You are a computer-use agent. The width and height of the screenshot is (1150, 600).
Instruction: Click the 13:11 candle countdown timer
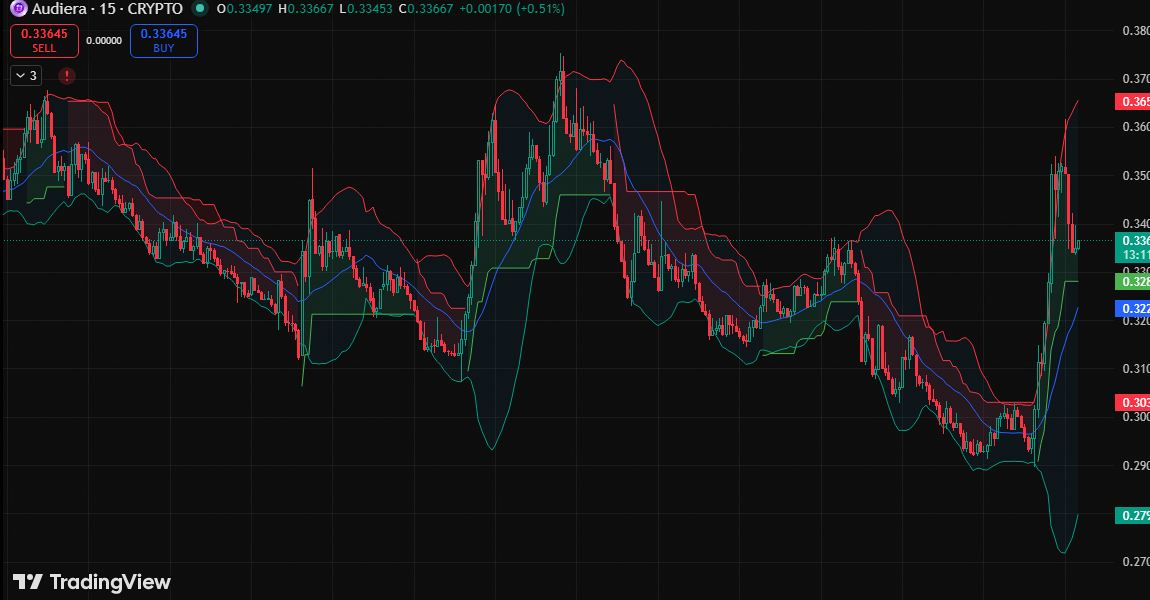pyautogui.click(x=1132, y=255)
